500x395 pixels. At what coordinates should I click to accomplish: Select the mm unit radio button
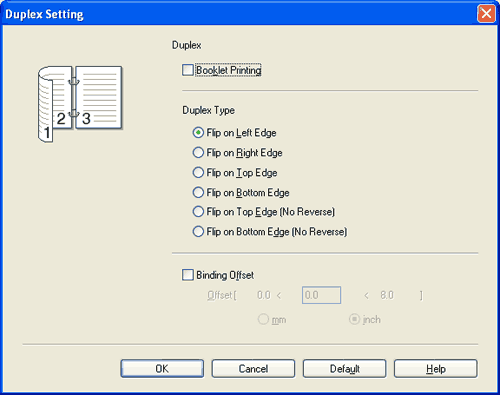point(263,319)
